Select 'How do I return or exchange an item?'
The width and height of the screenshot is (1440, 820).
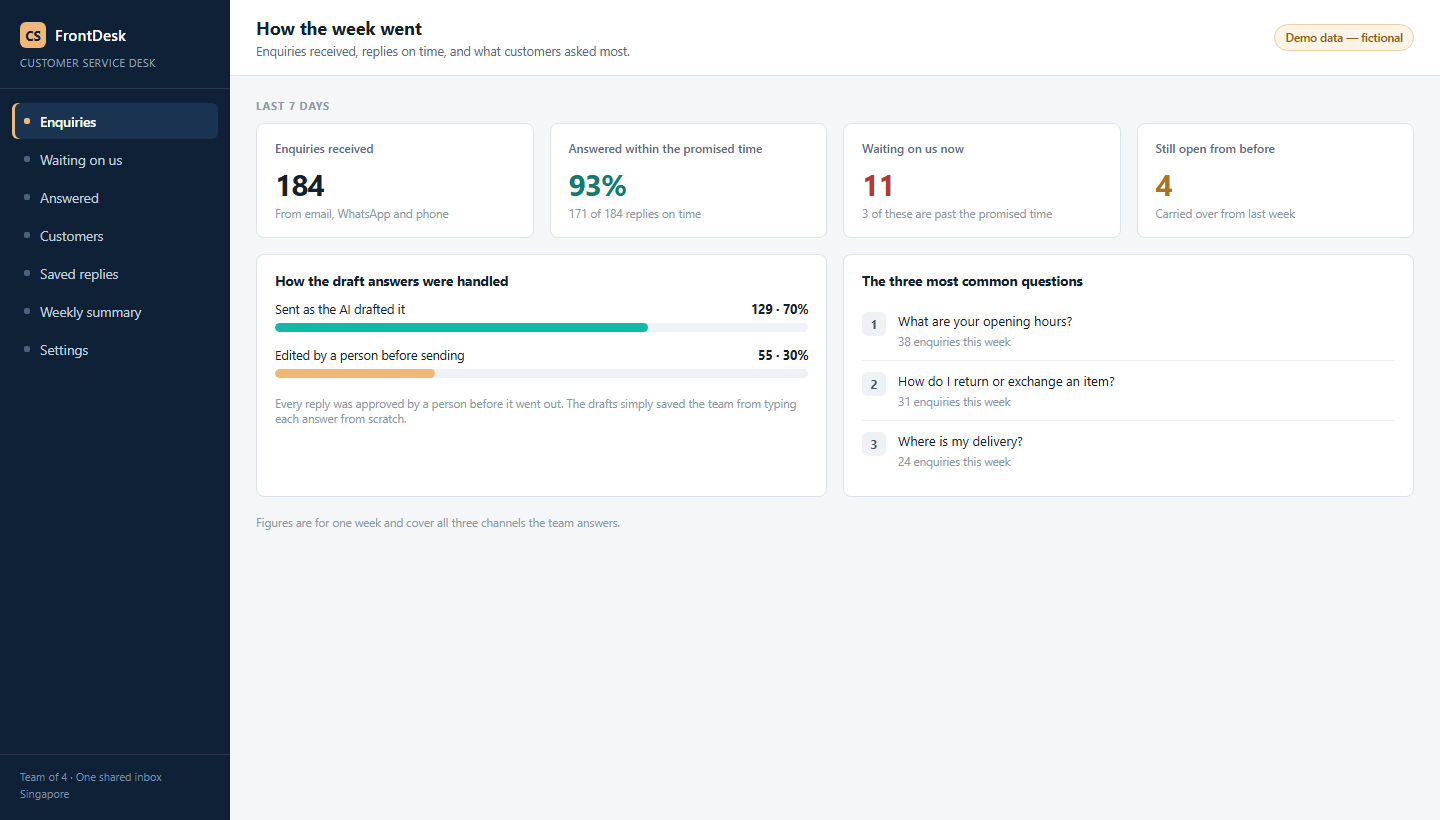tap(1006, 382)
